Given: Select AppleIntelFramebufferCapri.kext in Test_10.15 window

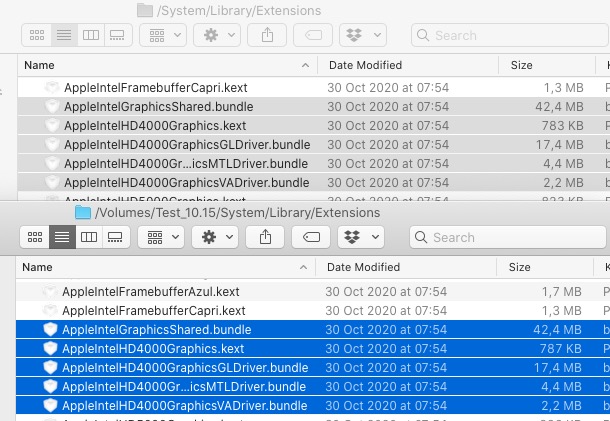Looking at the screenshot, I should (313, 310).
